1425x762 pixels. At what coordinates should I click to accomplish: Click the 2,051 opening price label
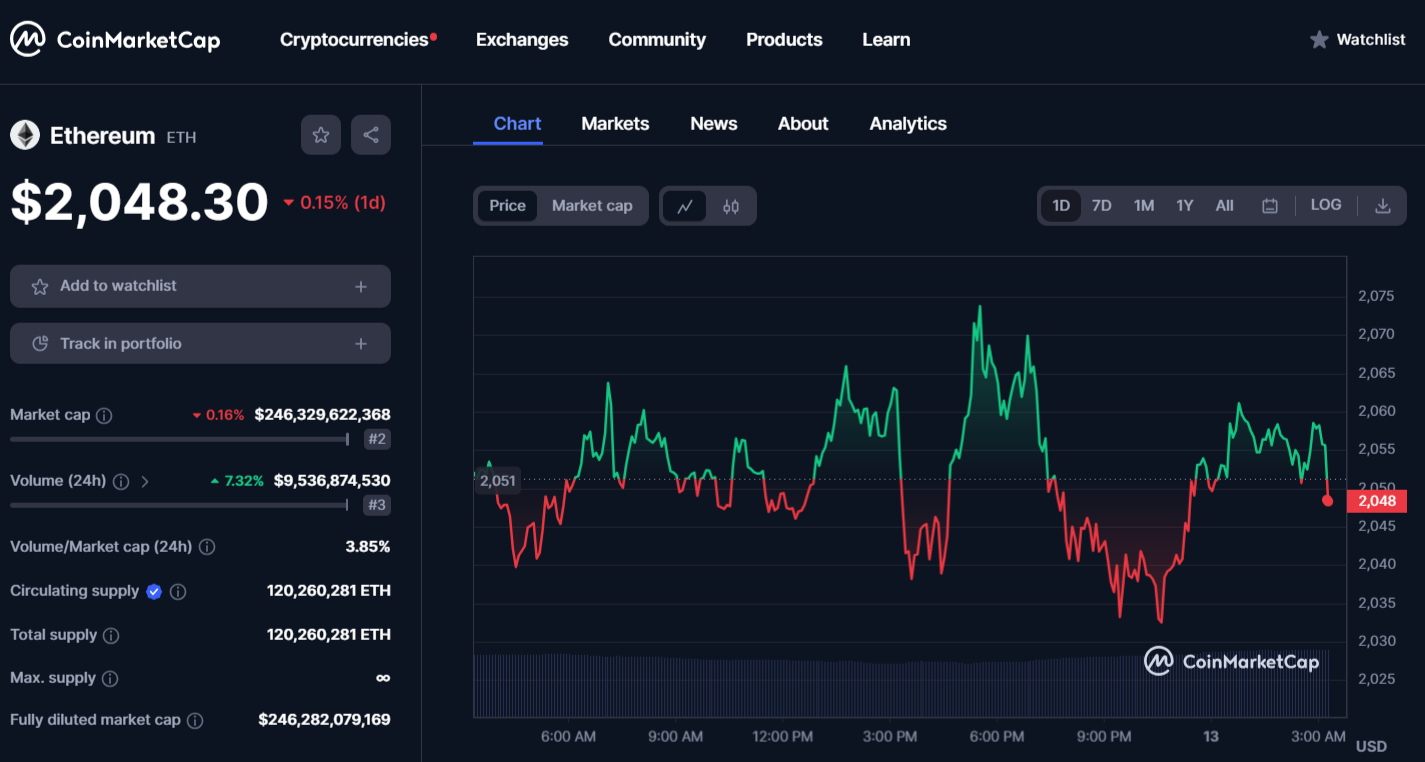click(497, 481)
